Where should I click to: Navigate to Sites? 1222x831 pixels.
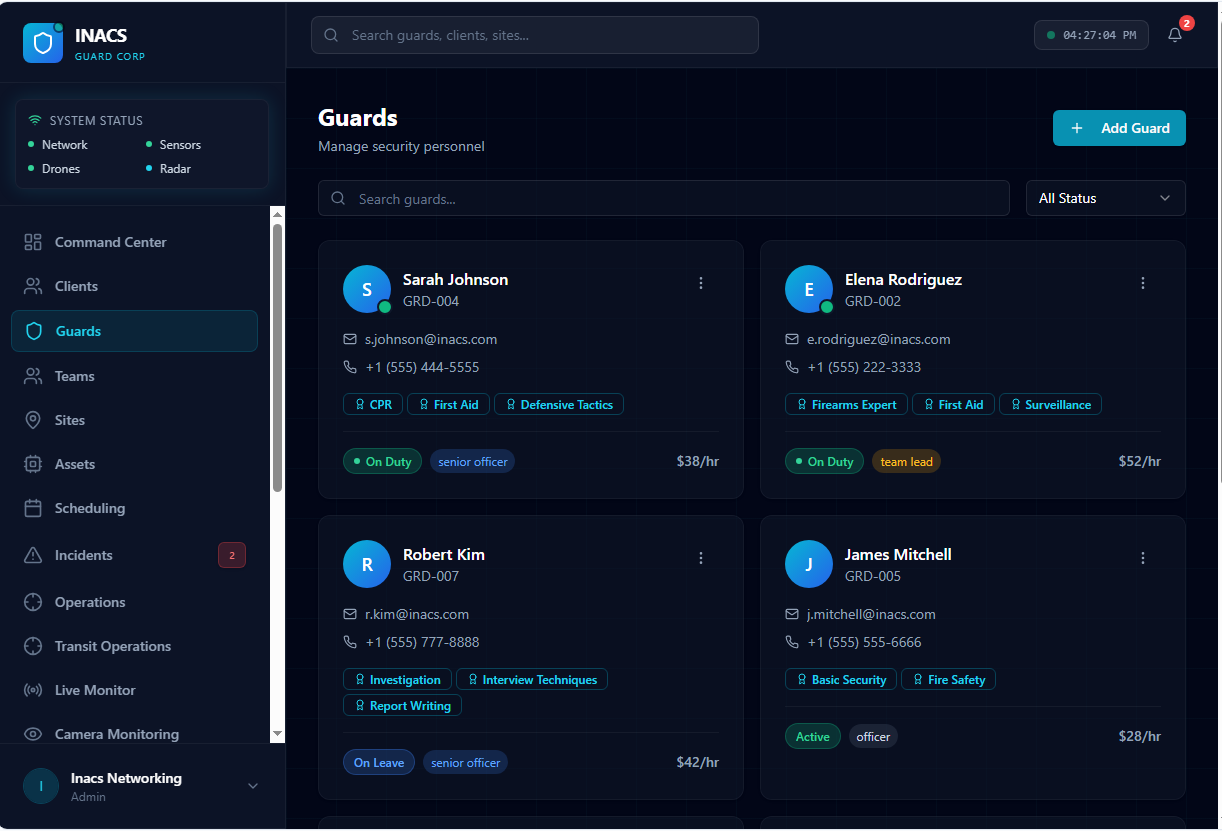134,420
